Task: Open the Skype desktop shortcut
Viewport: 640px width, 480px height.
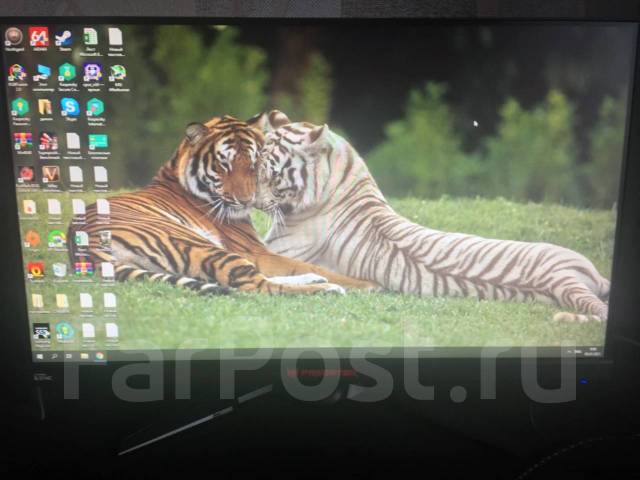Action: (x=70, y=105)
